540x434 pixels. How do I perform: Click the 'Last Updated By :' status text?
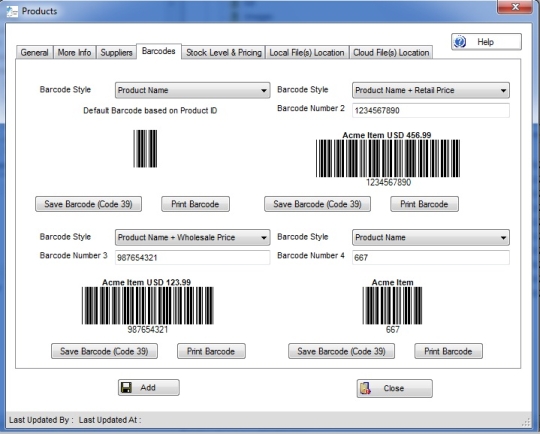click(x=41, y=420)
